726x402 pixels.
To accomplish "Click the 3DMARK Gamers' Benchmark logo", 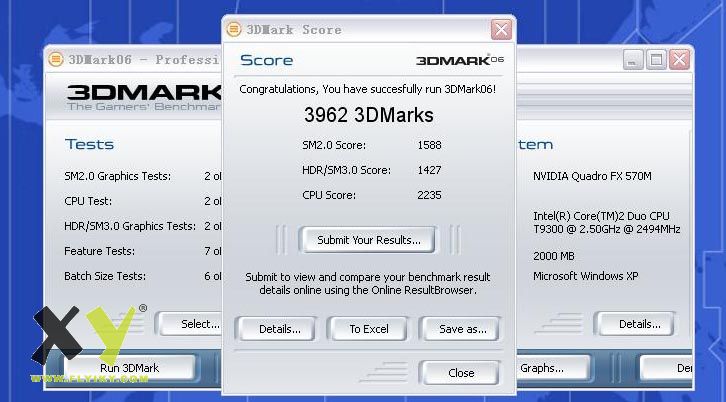I will click(145, 97).
